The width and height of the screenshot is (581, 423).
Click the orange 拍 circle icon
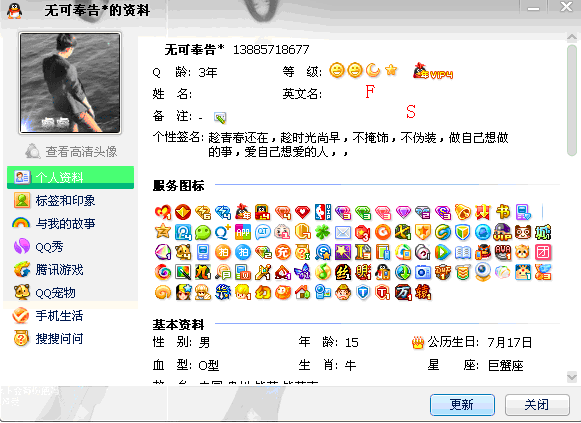(x=223, y=252)
